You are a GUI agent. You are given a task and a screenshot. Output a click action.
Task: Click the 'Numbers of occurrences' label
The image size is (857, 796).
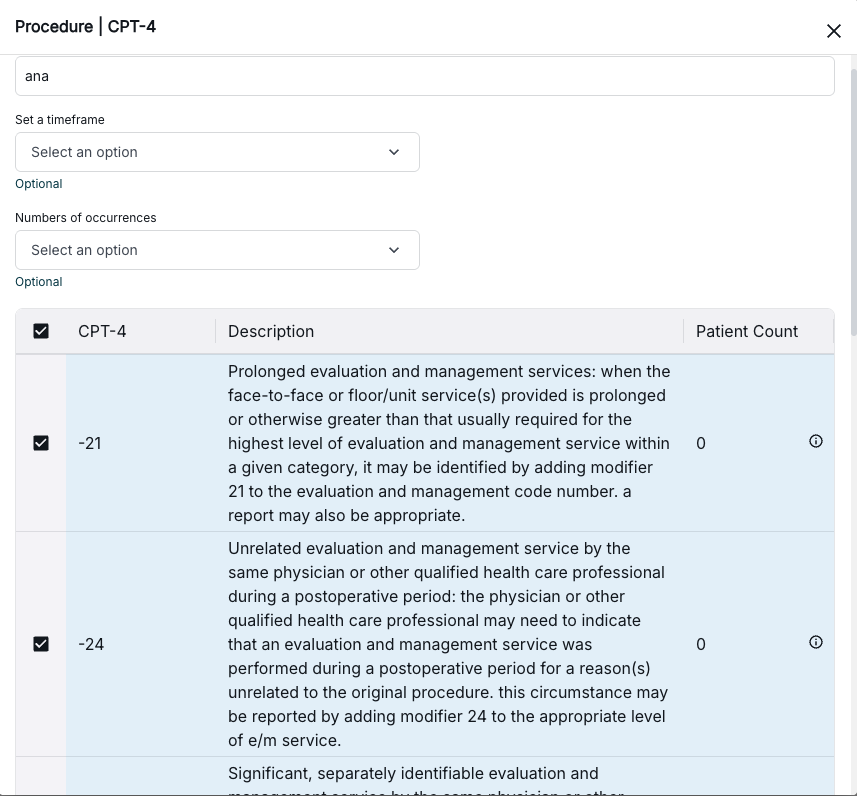click(x=86, y=218)
